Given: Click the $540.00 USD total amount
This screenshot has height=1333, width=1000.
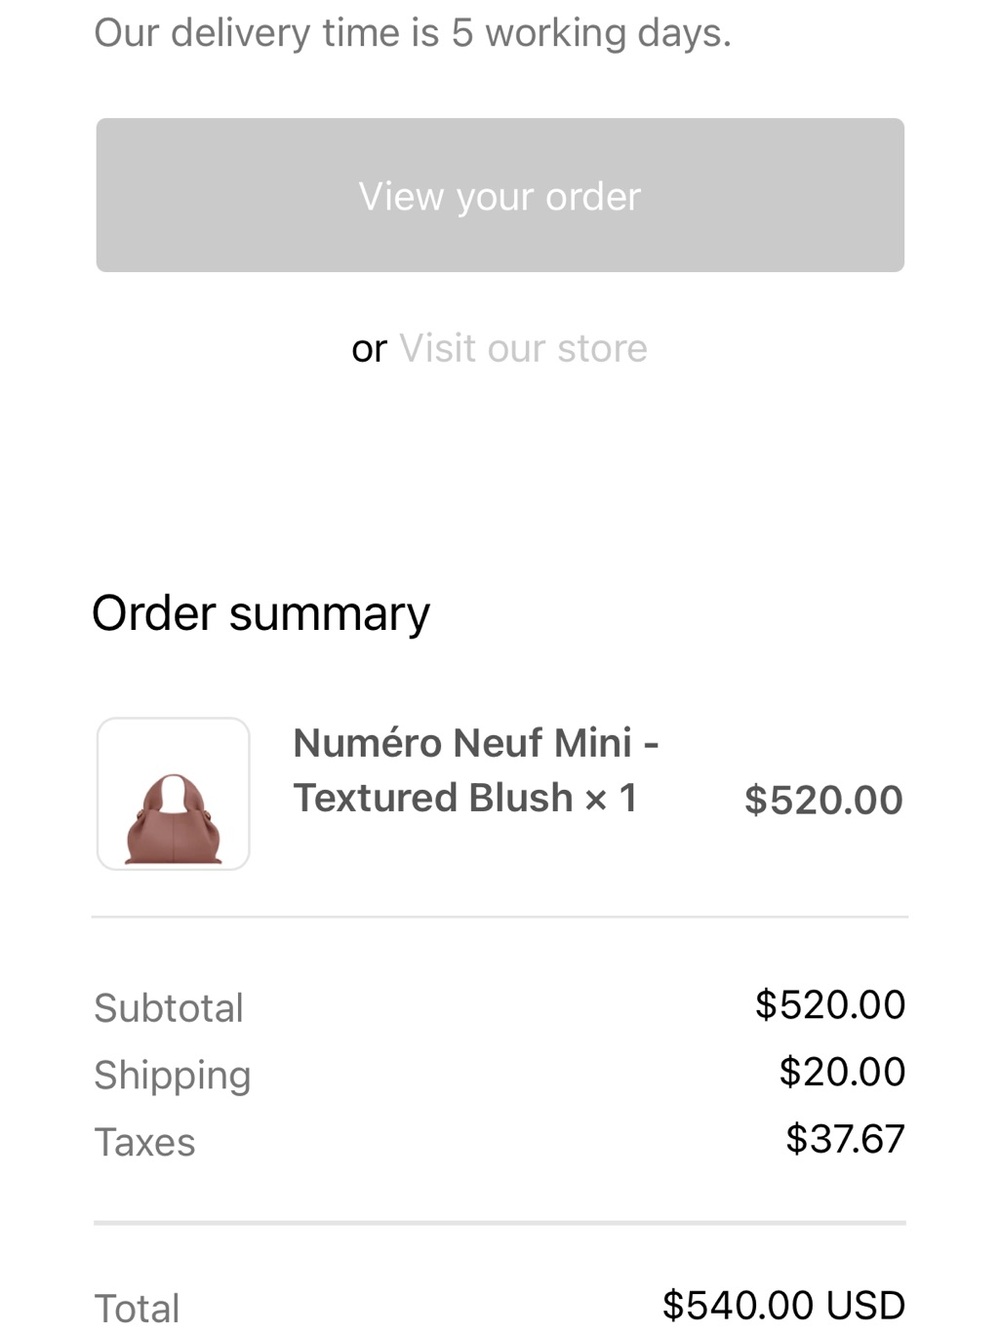Looking at the screenshot, I should pos(784,1305).
